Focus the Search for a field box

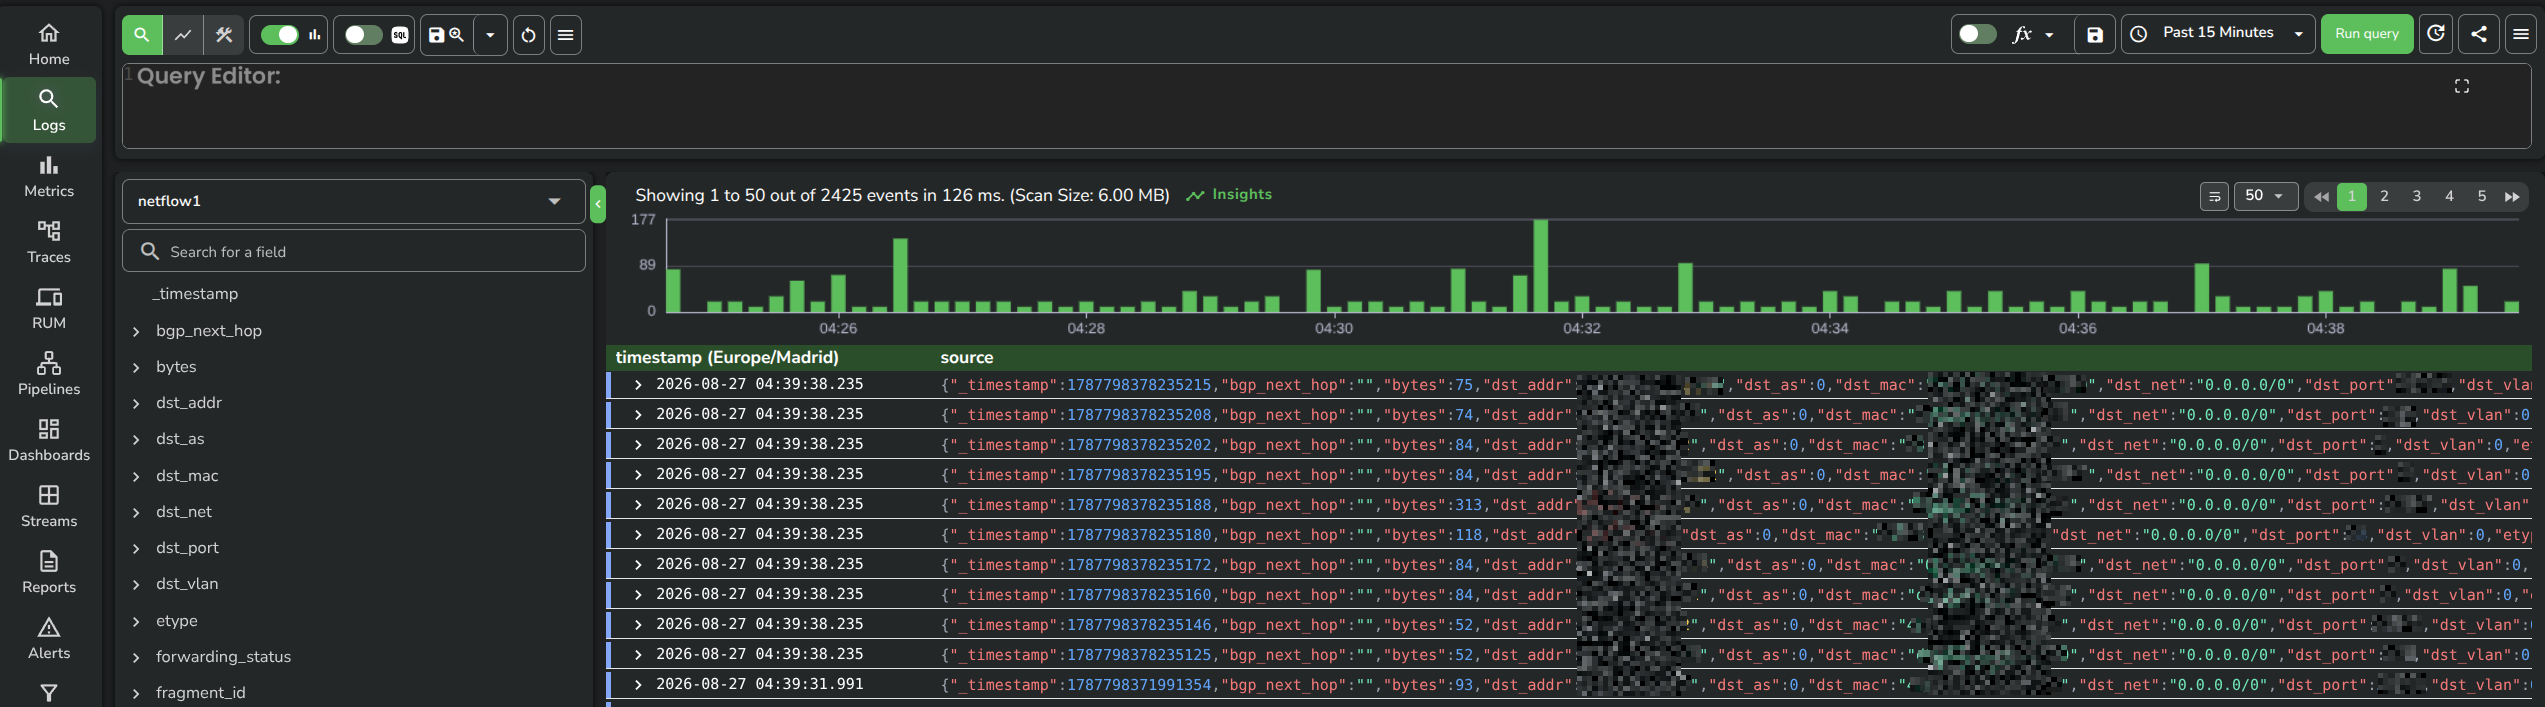click(354, 251)
